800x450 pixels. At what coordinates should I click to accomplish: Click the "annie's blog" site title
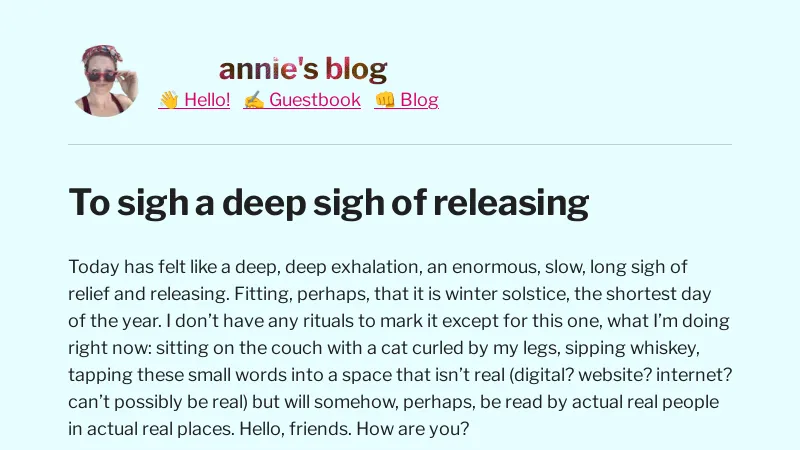[303, 69]
